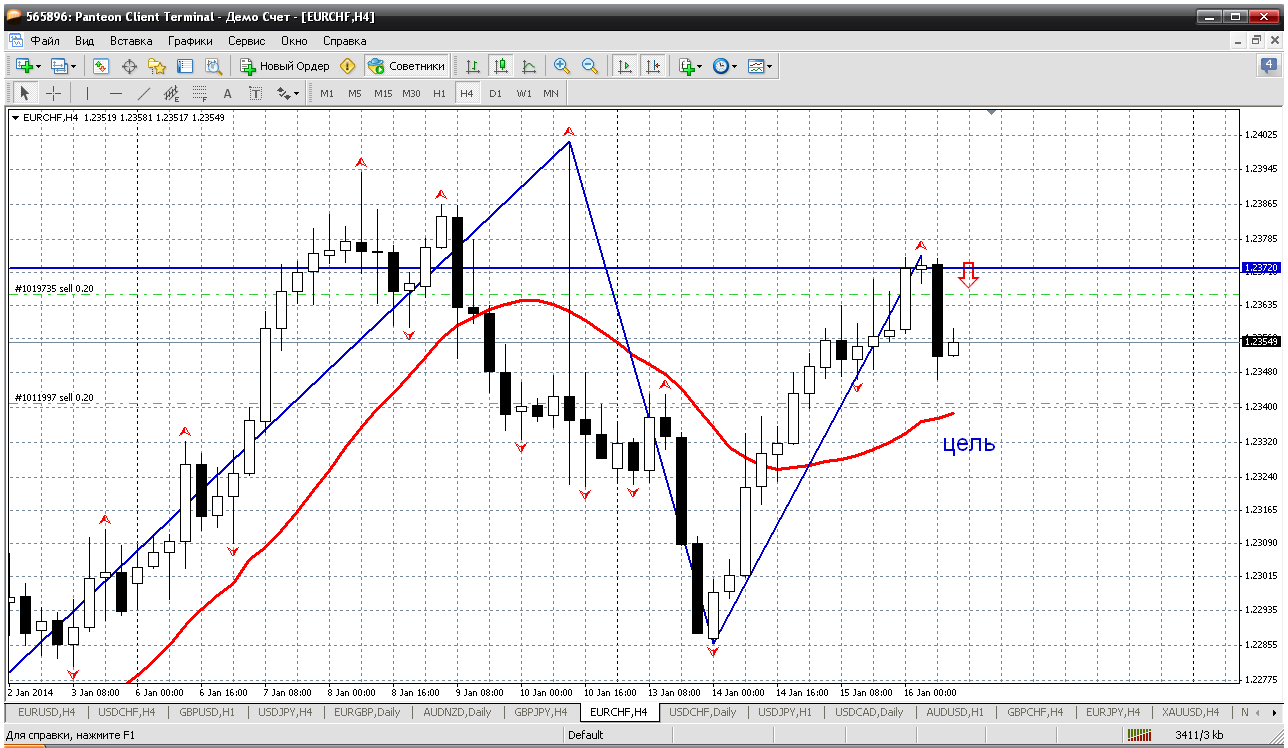Expand the periodicity dropdown arrow
Screen dimensions: 1288x748
click(x=735, y=66)
